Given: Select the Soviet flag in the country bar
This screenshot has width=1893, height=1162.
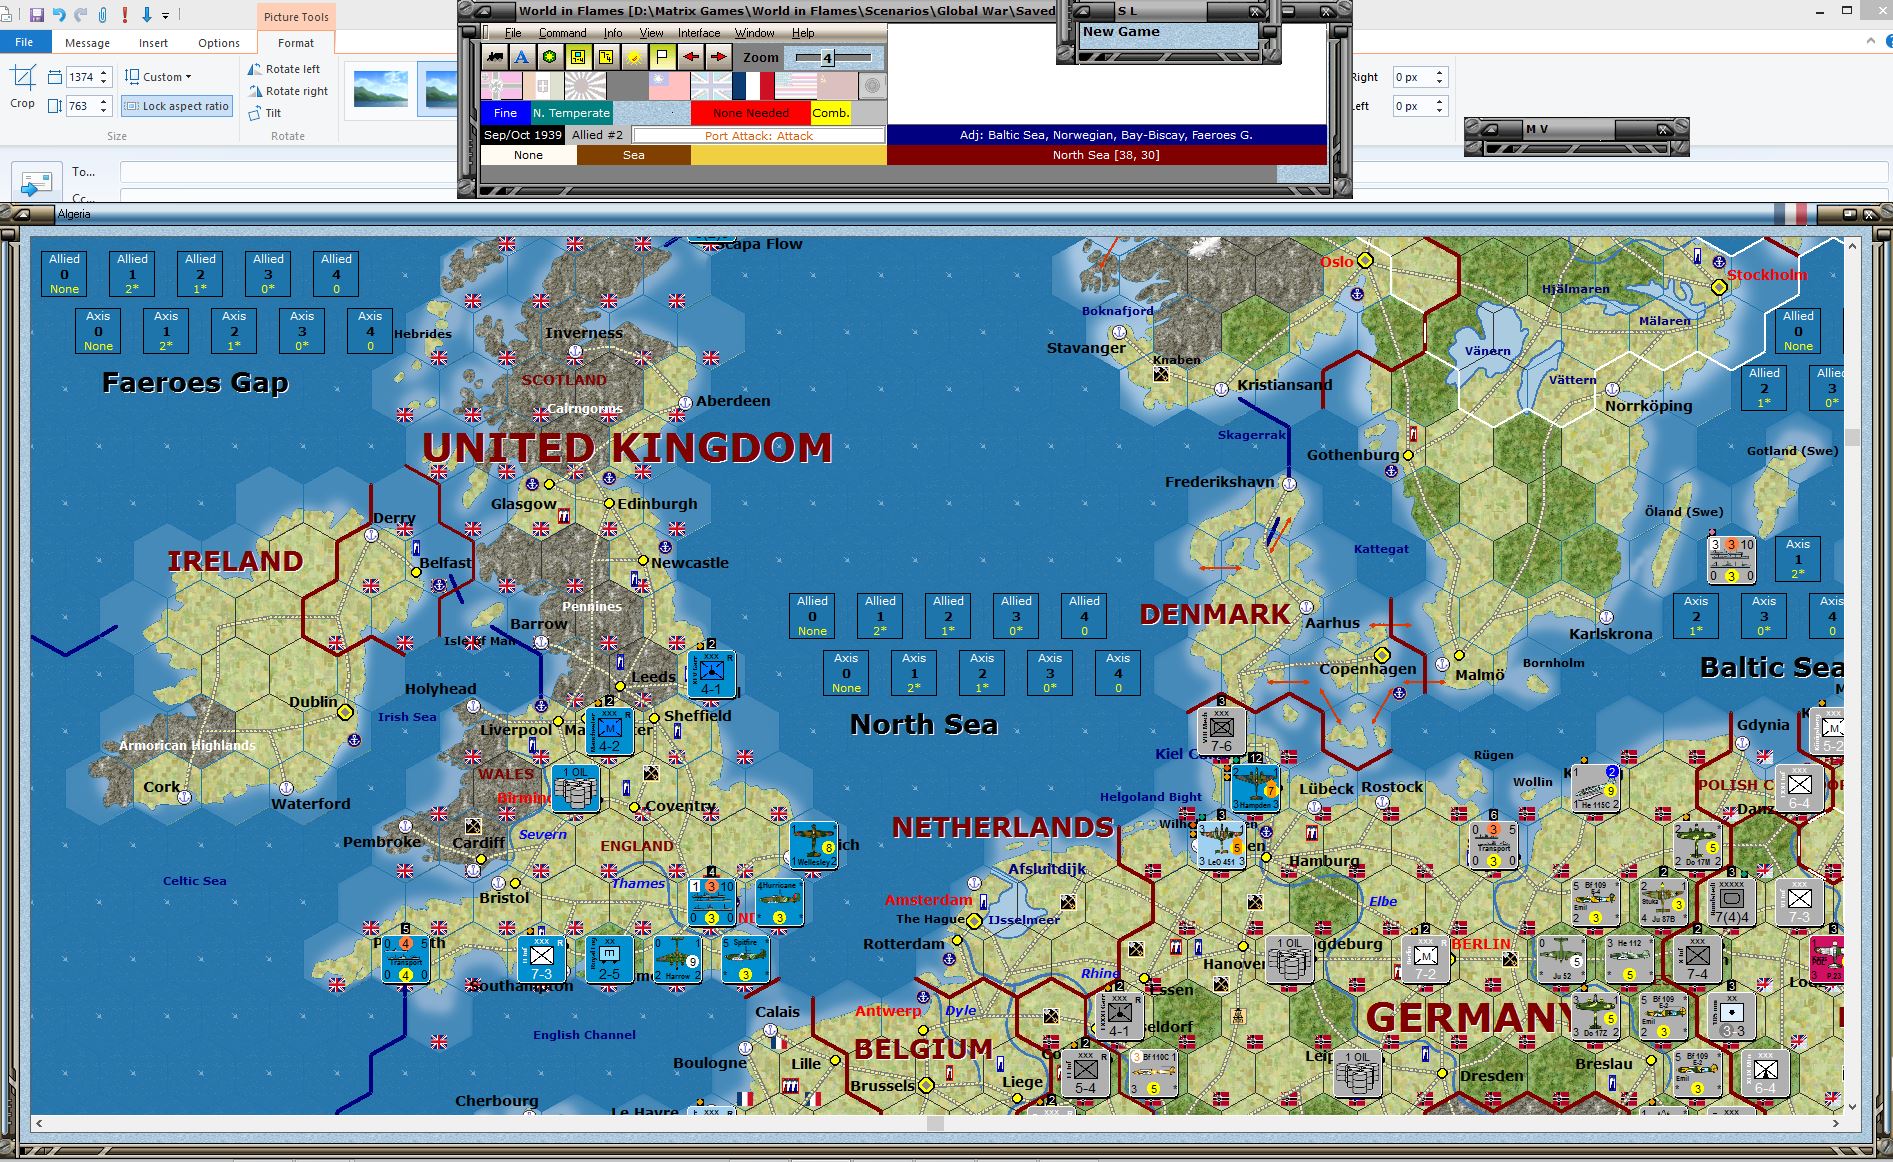Looking at the screenshot, I should [837, 86].
